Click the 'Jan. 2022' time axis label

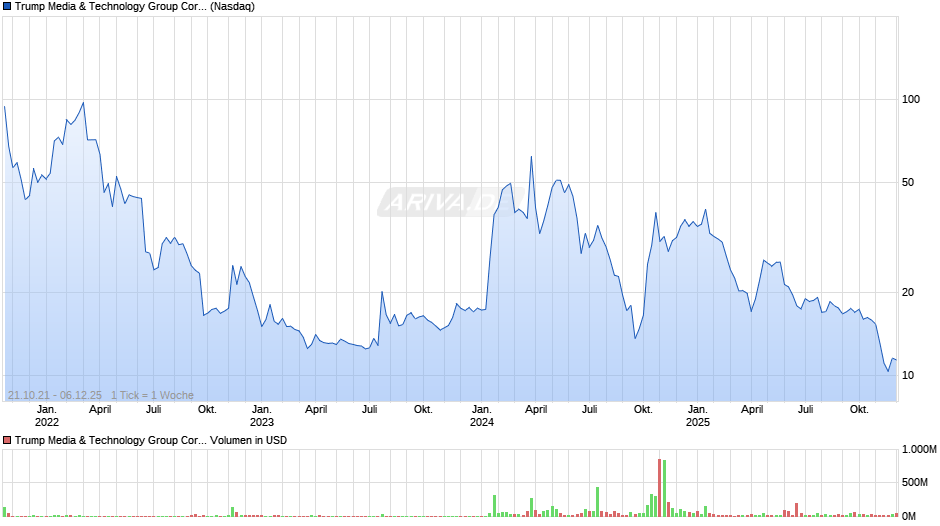coord(47,416)
